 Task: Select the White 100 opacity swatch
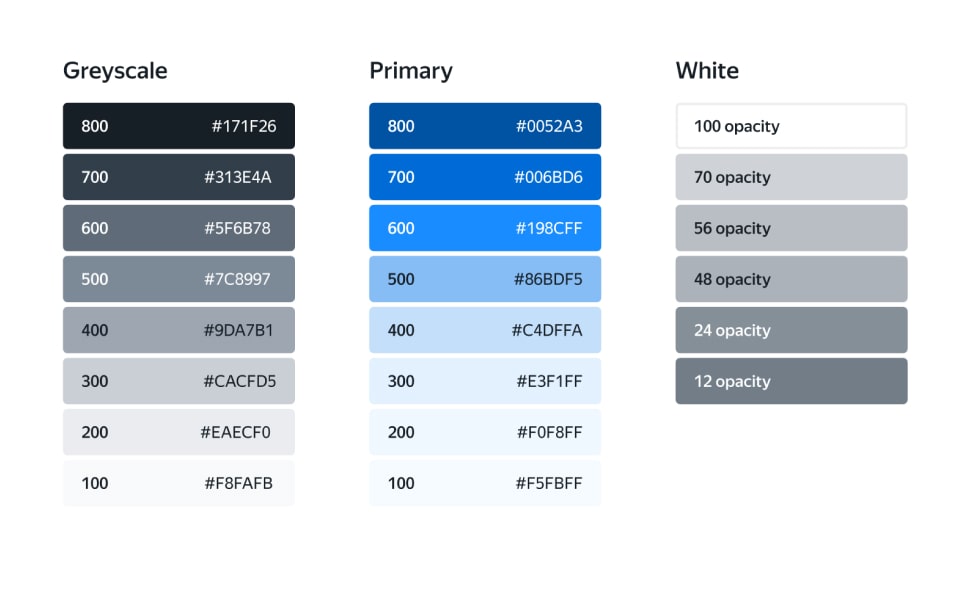(791, 126)
